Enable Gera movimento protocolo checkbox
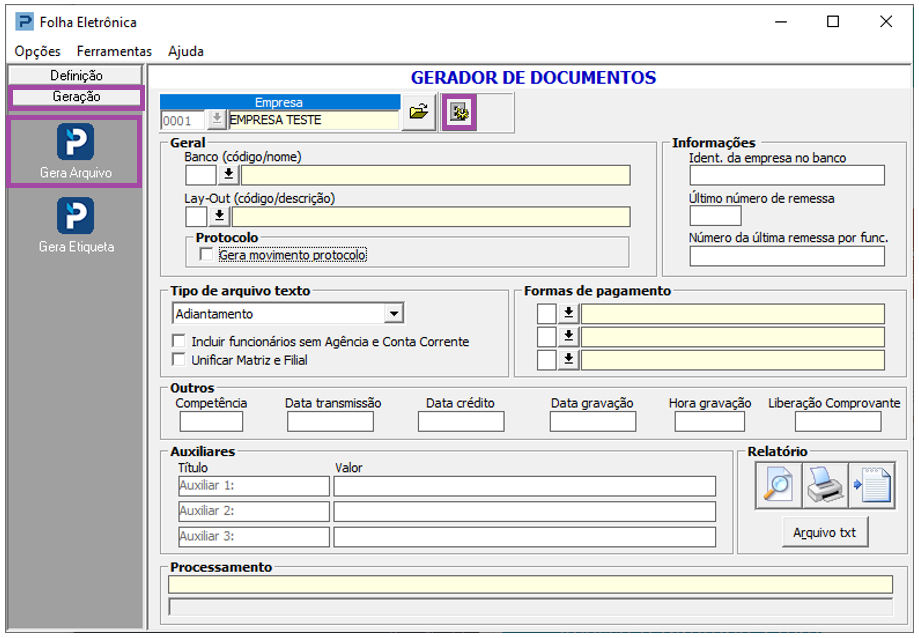The width and height of the screenshot is (919, 638). pyautogui.click(x=207, y=255)
